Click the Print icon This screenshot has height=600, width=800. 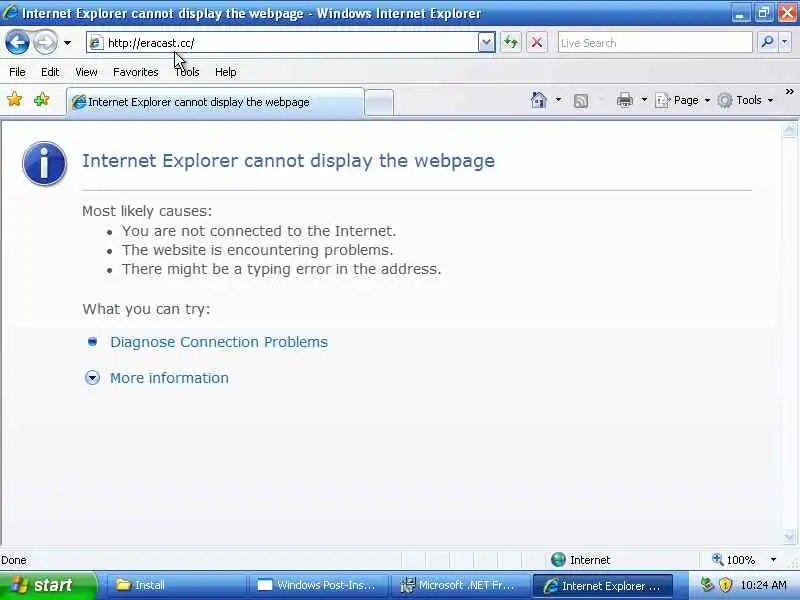coord(625,100)
